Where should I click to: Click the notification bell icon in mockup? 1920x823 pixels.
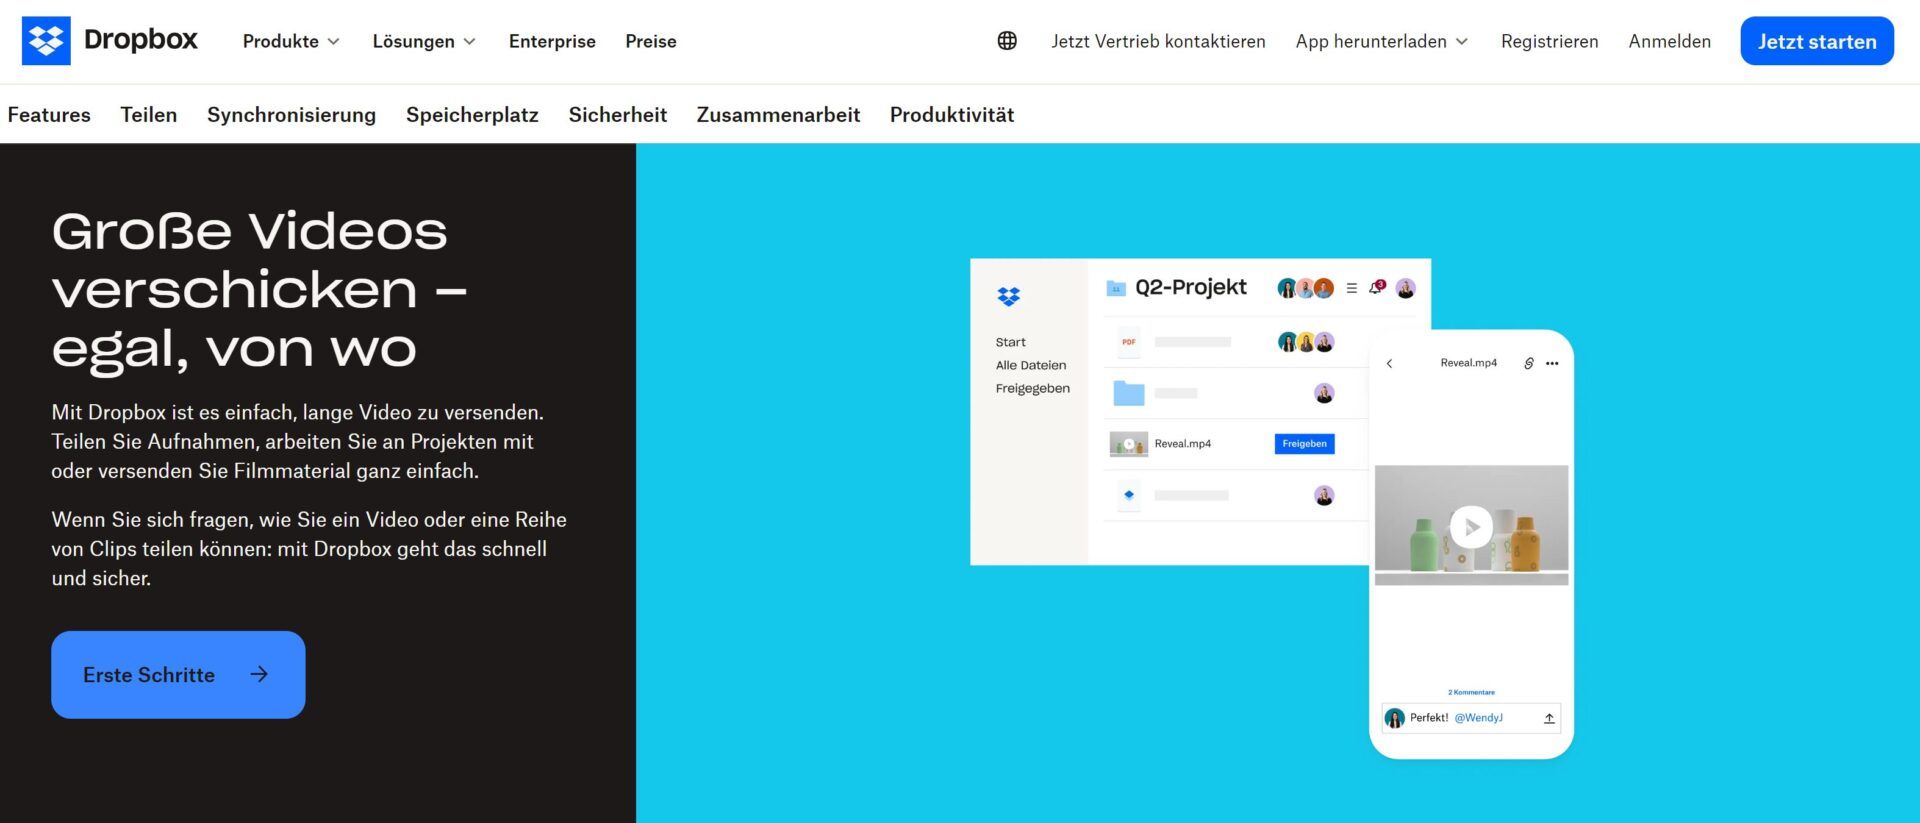pyautogui.click(x=1377, y=287)
